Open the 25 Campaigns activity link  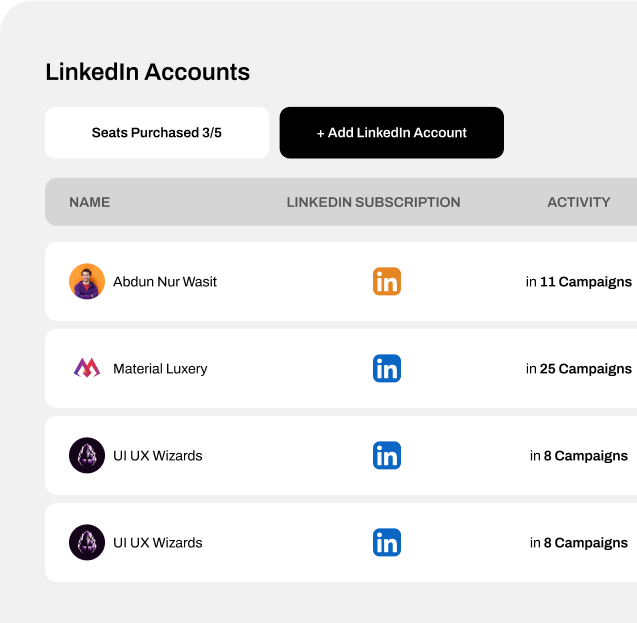[x=578, y=368]
